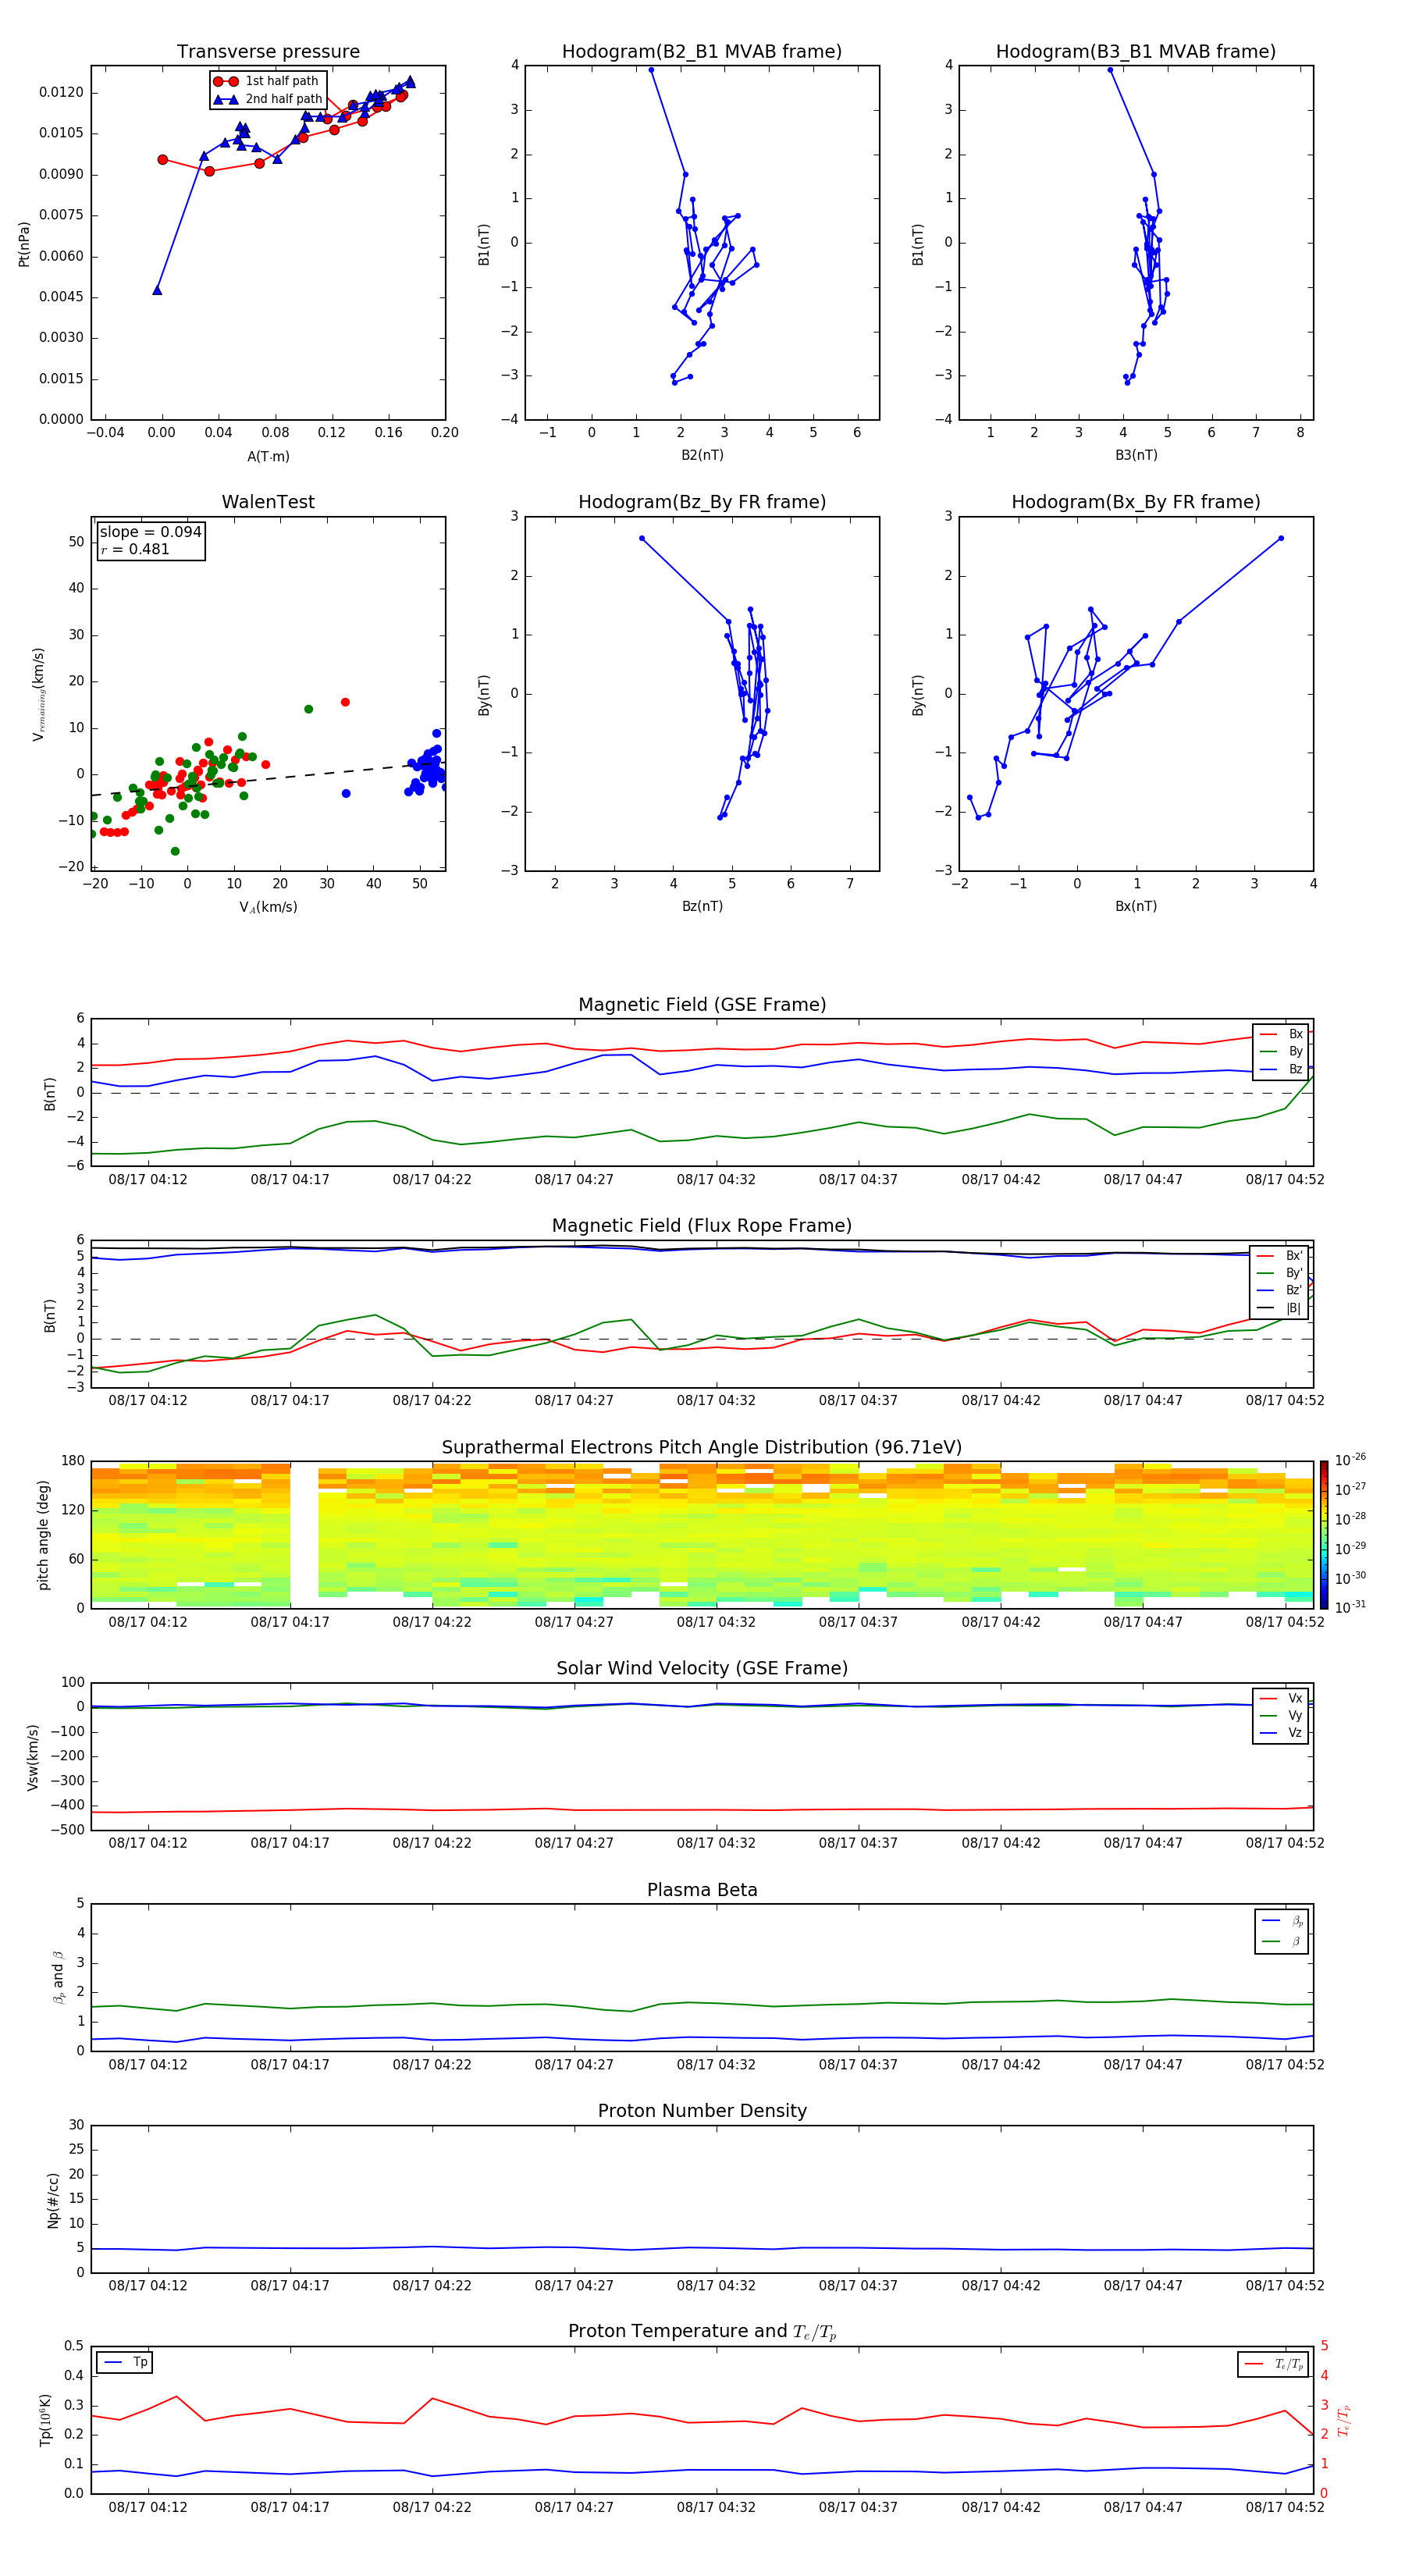This screenshot has height=2576, width=1405.
Task: Click the 'B2(nT)' x-axis label
Action: click(702, 455)
